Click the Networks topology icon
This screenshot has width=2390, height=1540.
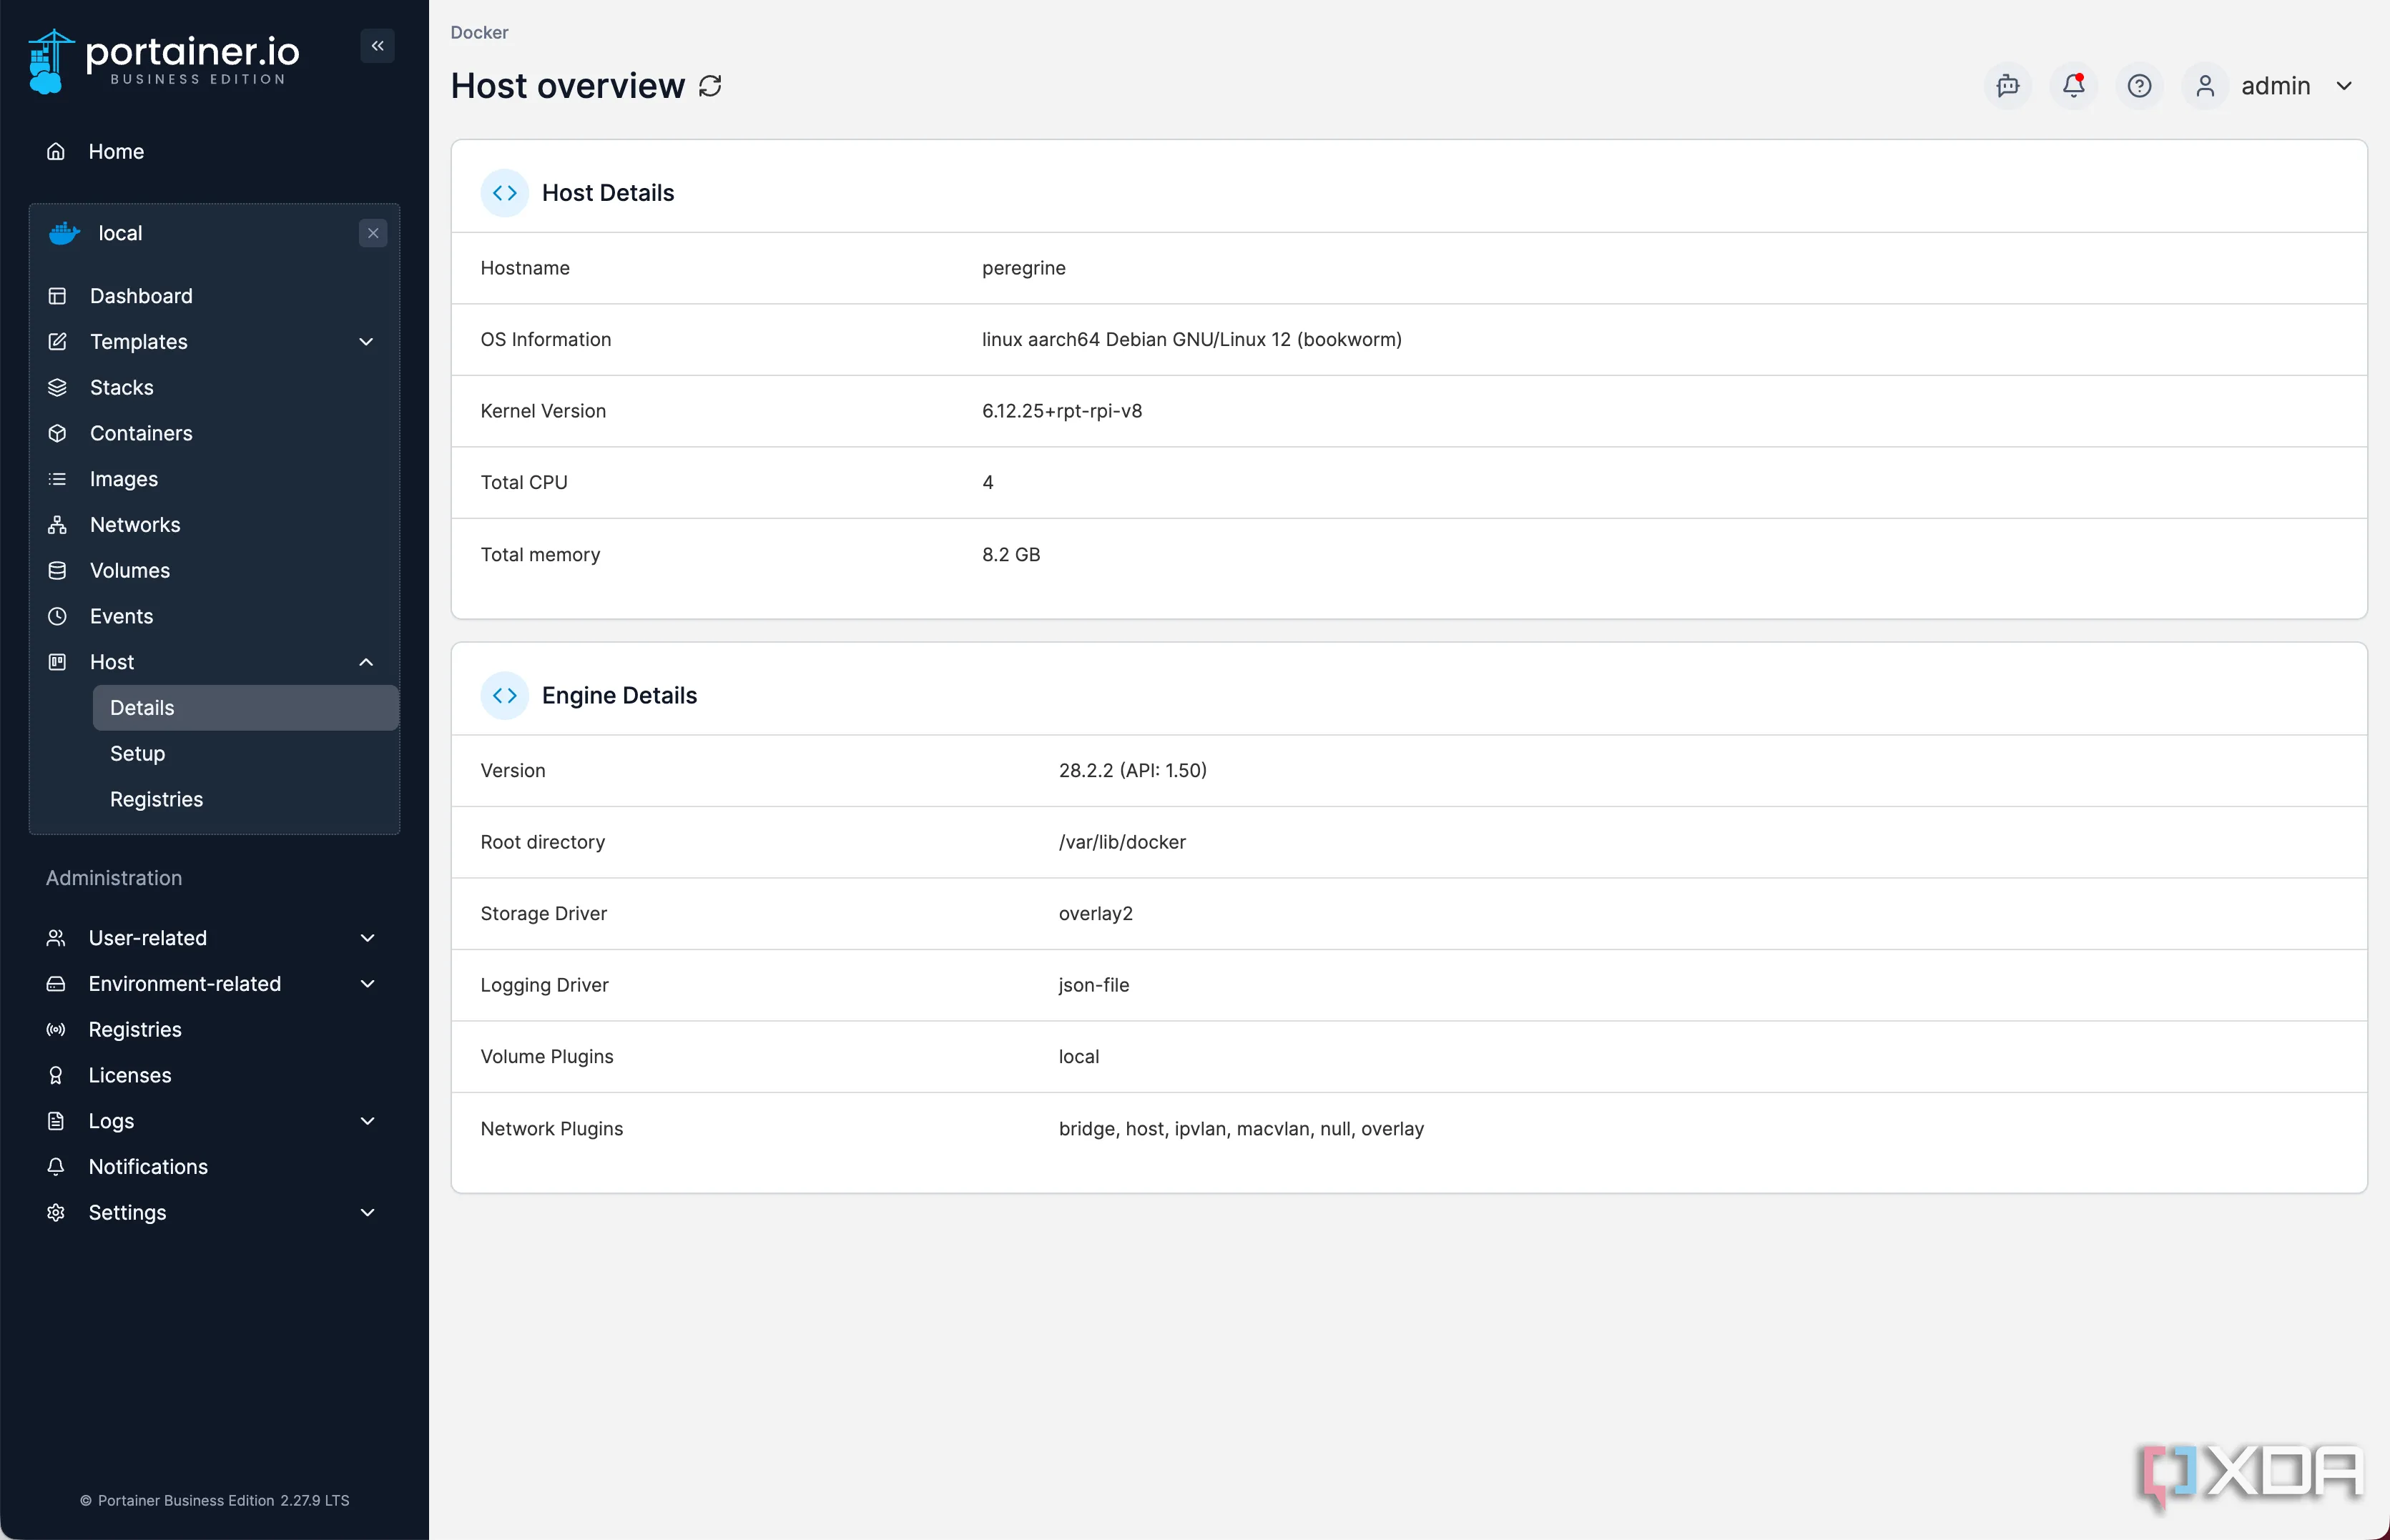[57, 525]
